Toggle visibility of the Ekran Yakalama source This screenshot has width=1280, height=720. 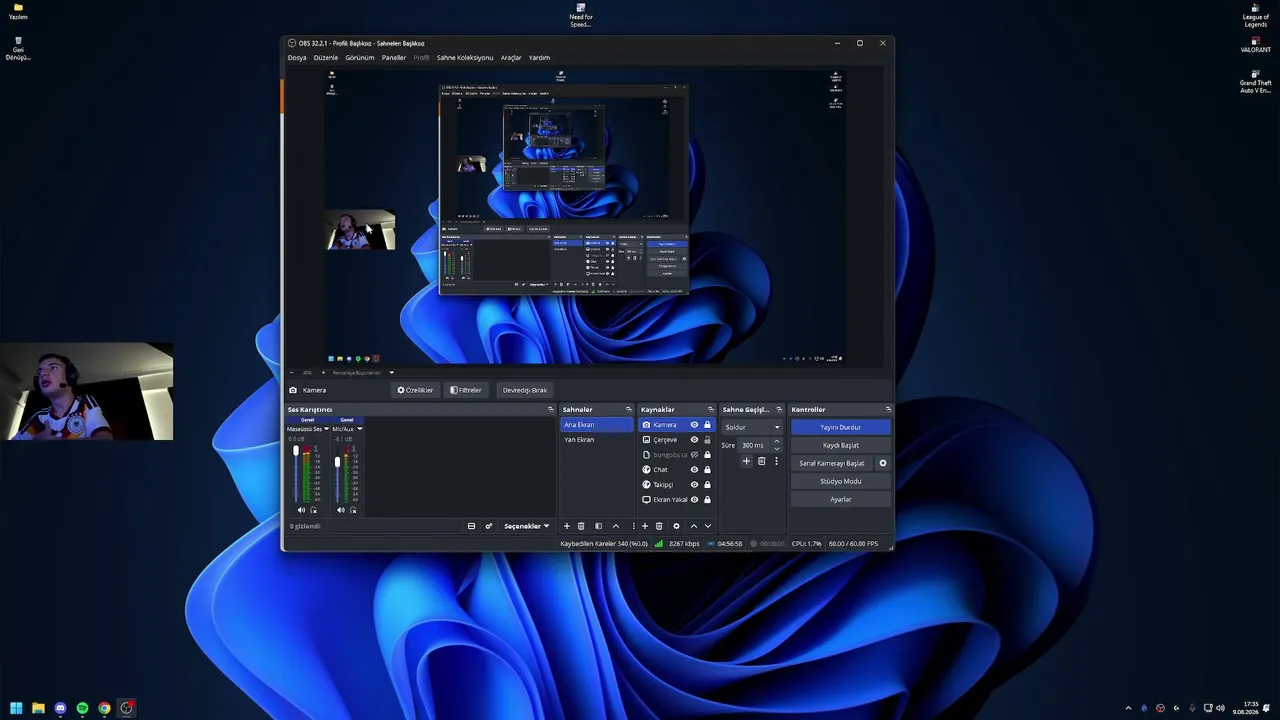coord(694,500)
